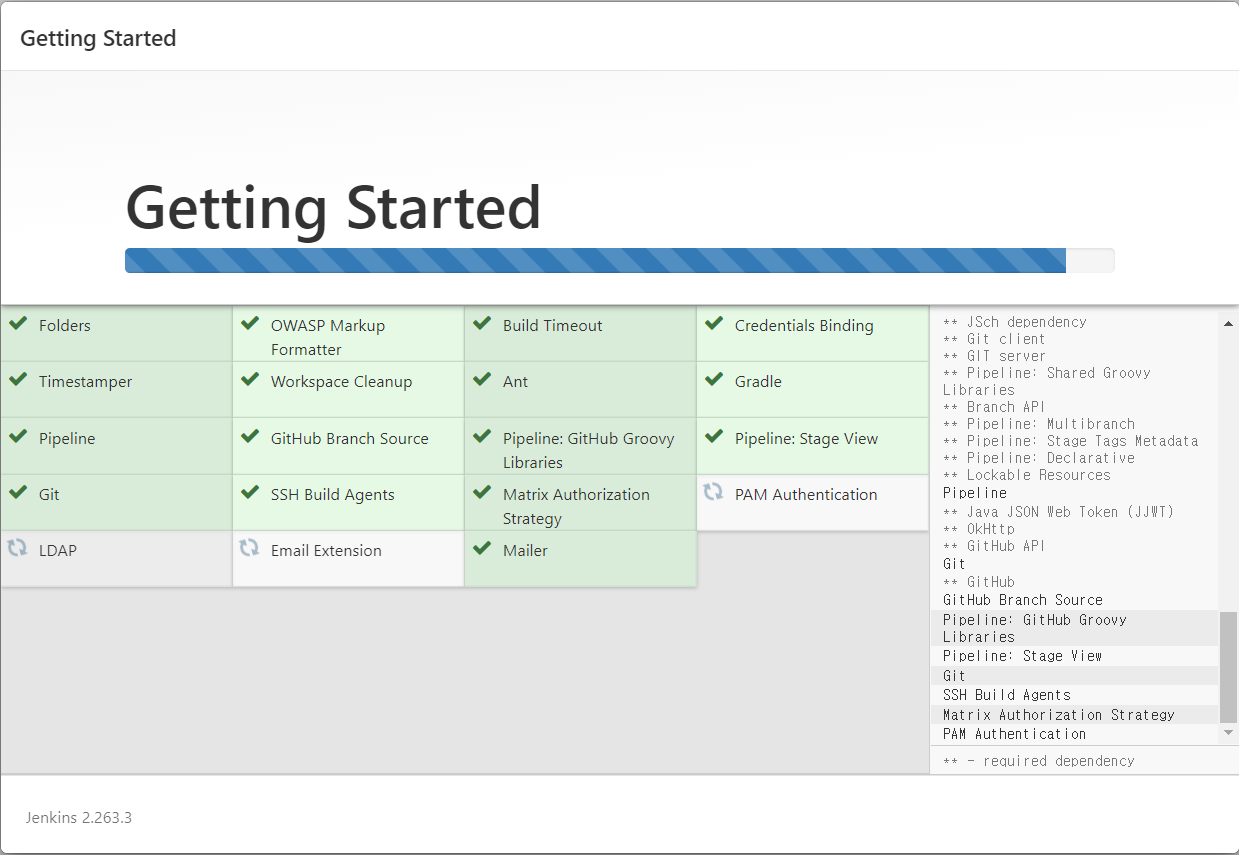
Task: Click the '** - required dependency' legend text
Action: click(x=1039, y=761)
